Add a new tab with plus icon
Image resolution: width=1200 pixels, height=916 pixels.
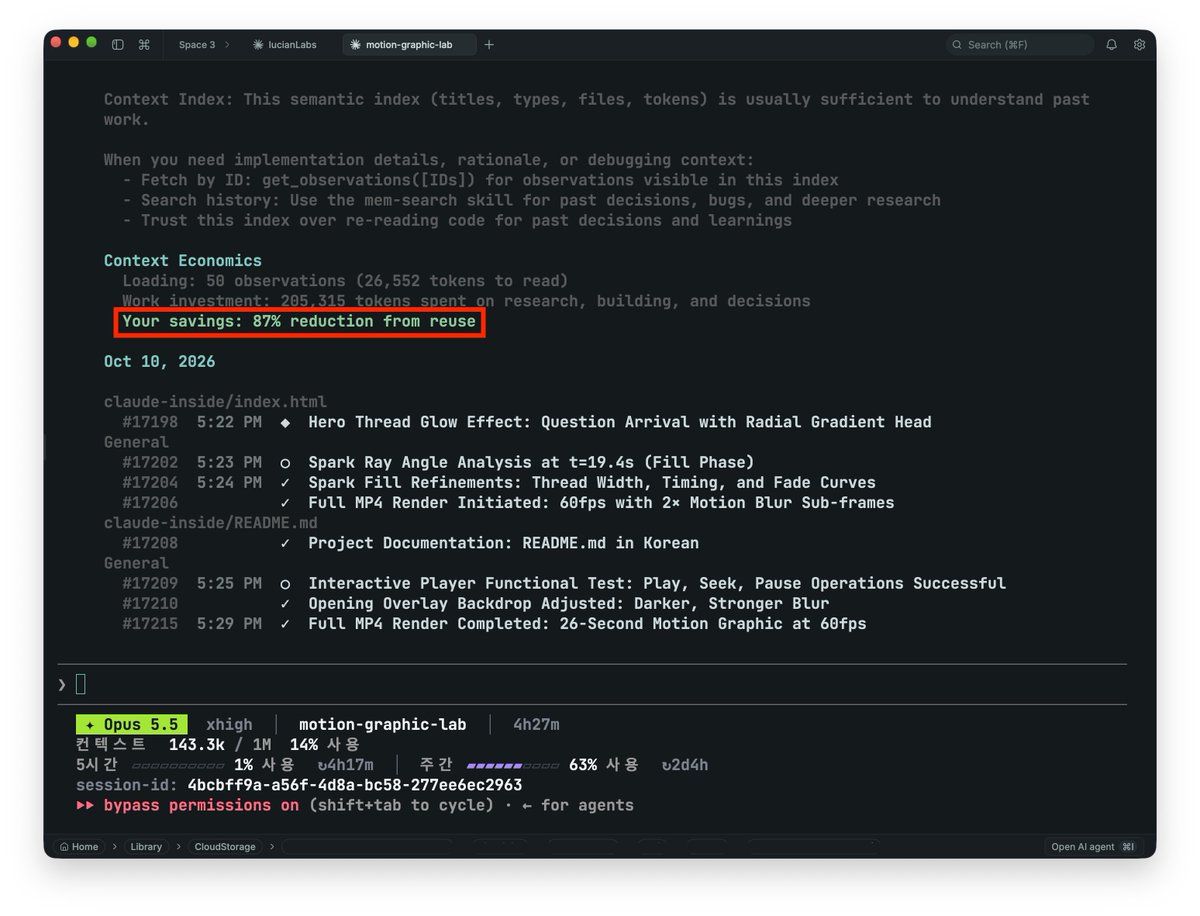tap(489, 45)
